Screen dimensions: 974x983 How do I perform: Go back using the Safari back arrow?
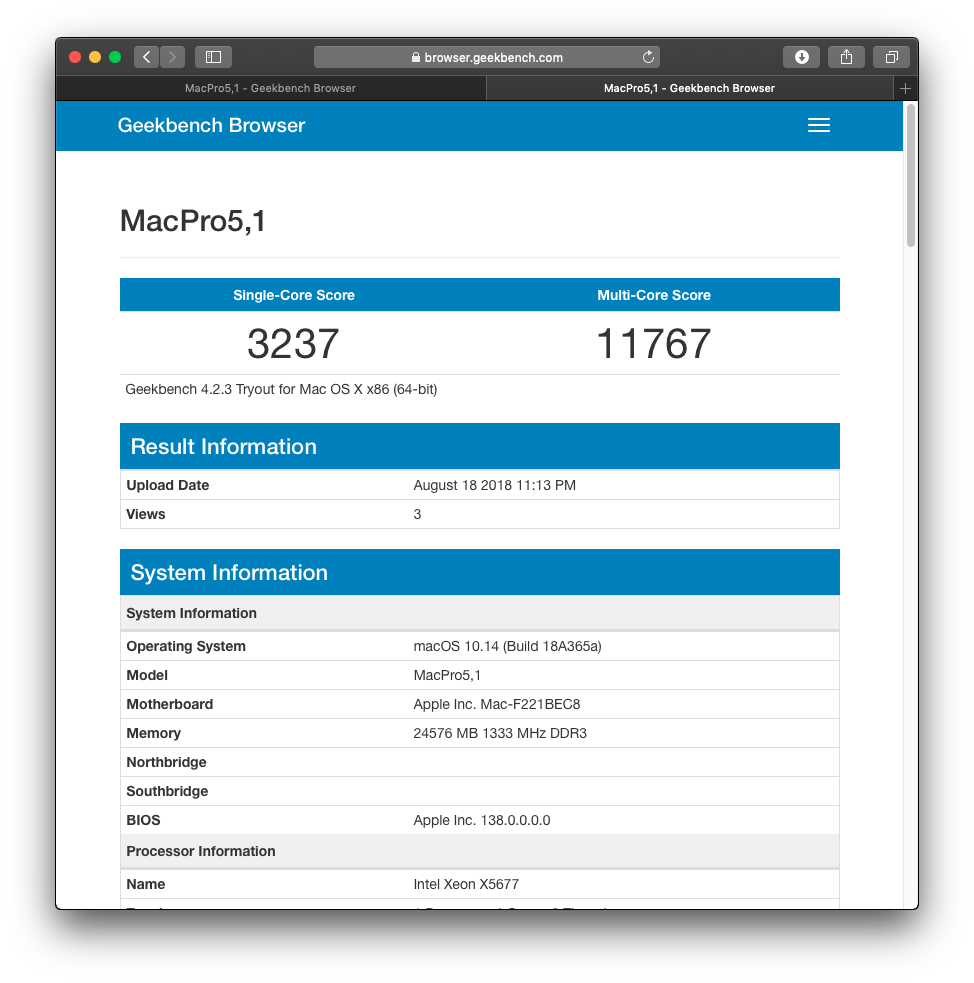(147, 57)
